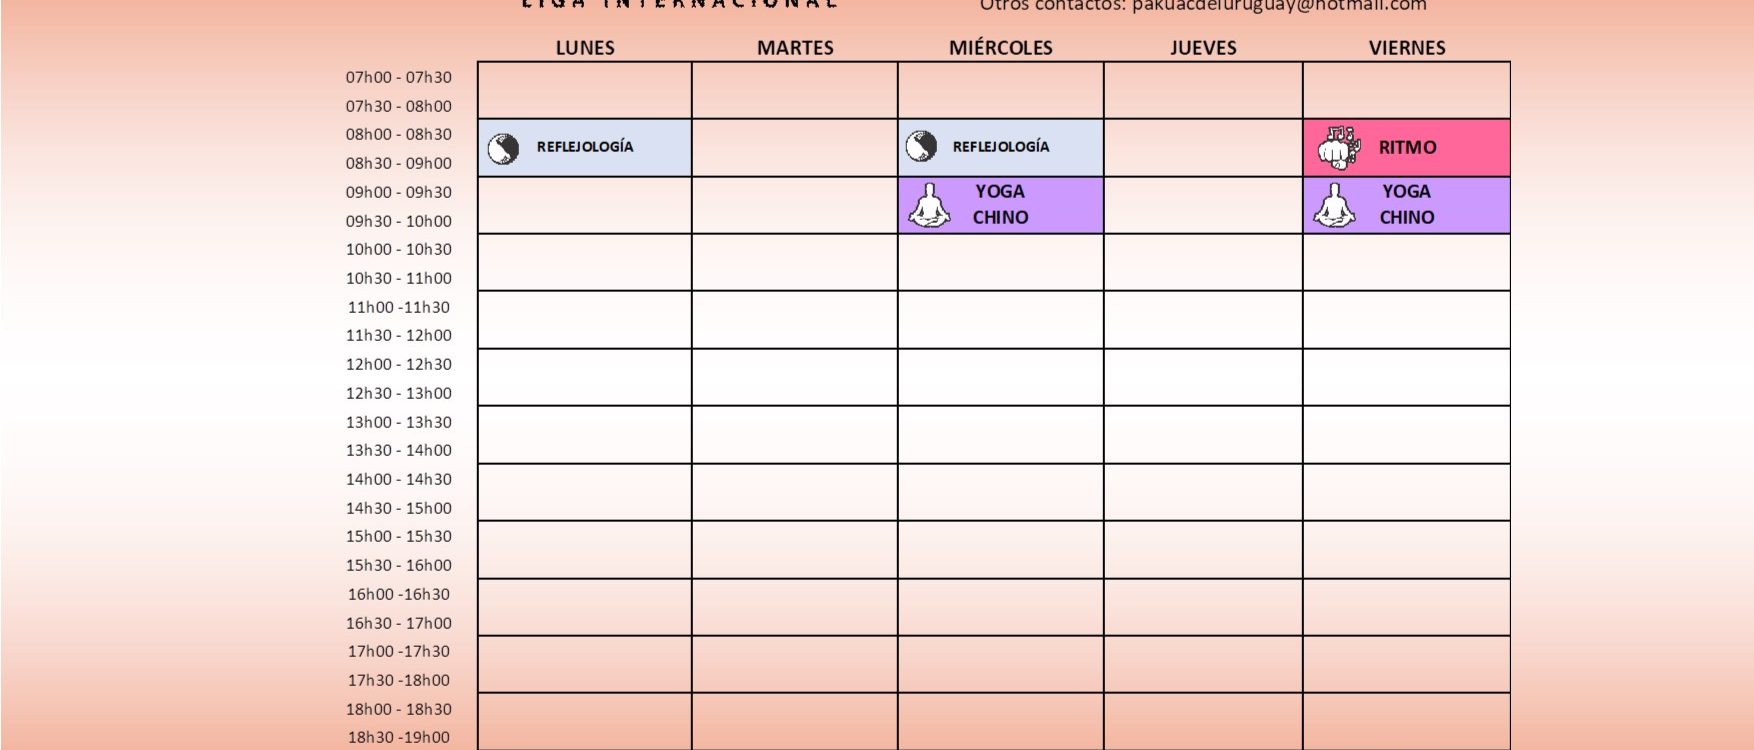Click the pink RITMO class label

tap(1407, 148)
